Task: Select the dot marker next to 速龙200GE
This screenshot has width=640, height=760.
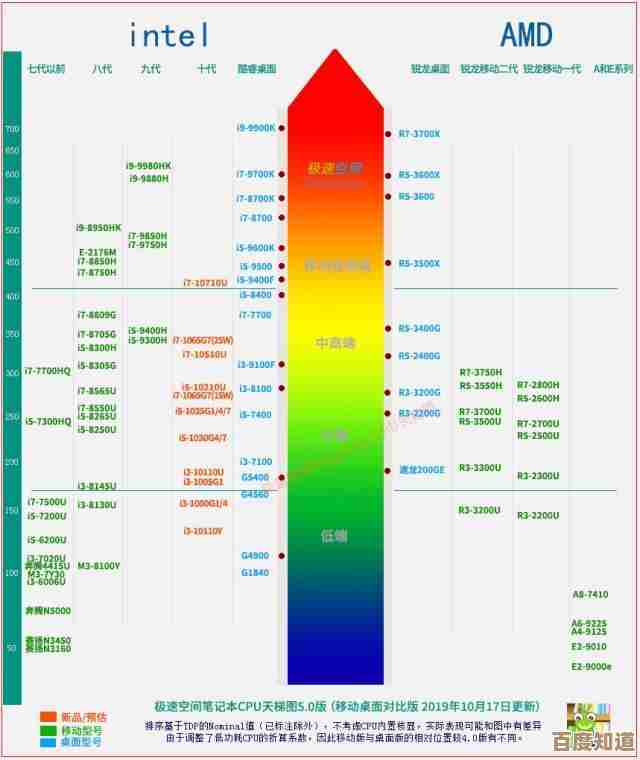Action: pos(388,470)
